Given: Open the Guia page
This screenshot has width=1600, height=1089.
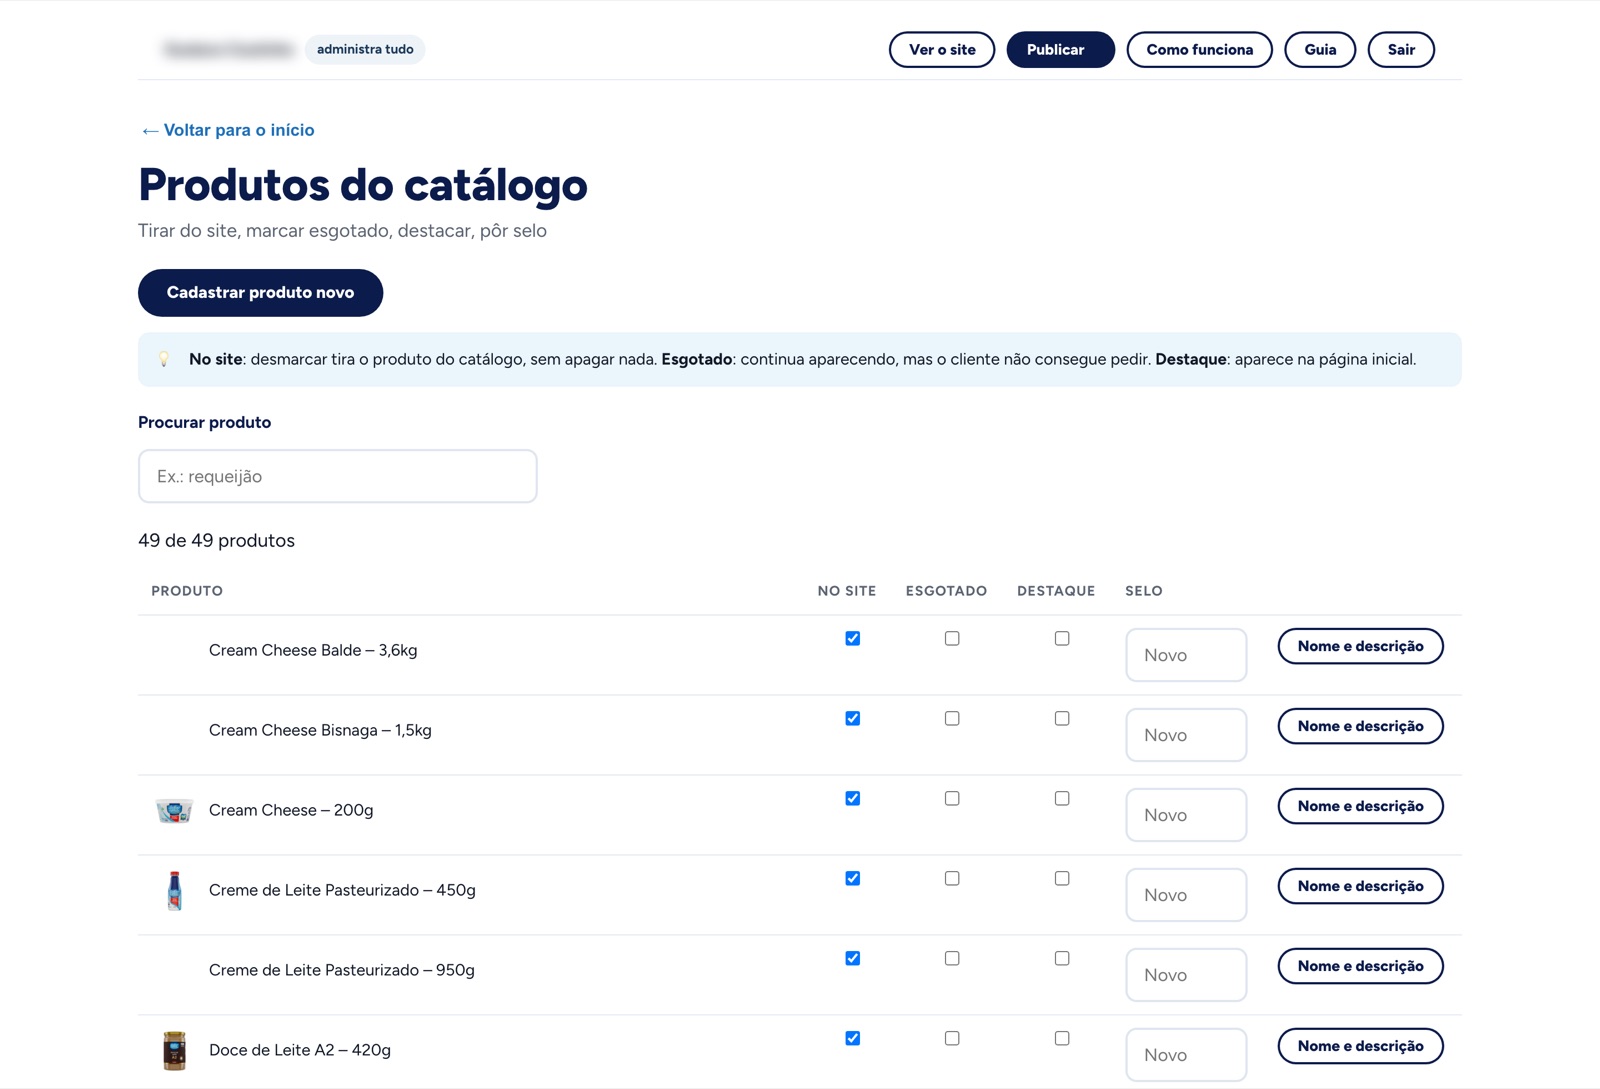Looking at the screenshot, I should (x=1320, y=50).
